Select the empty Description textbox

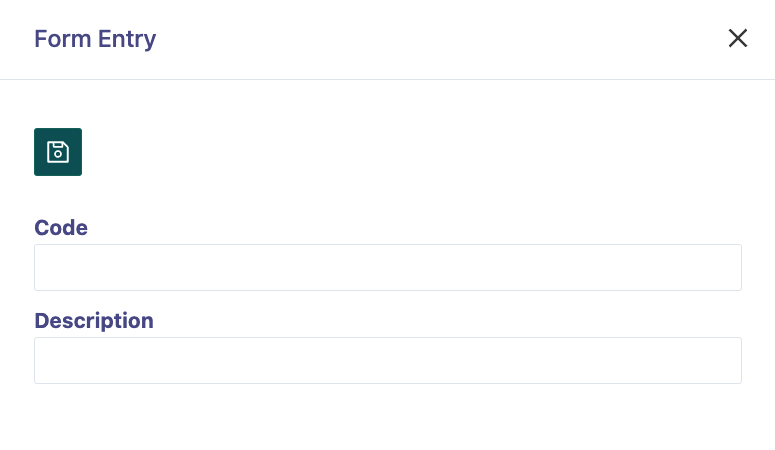tap(388, 360)
